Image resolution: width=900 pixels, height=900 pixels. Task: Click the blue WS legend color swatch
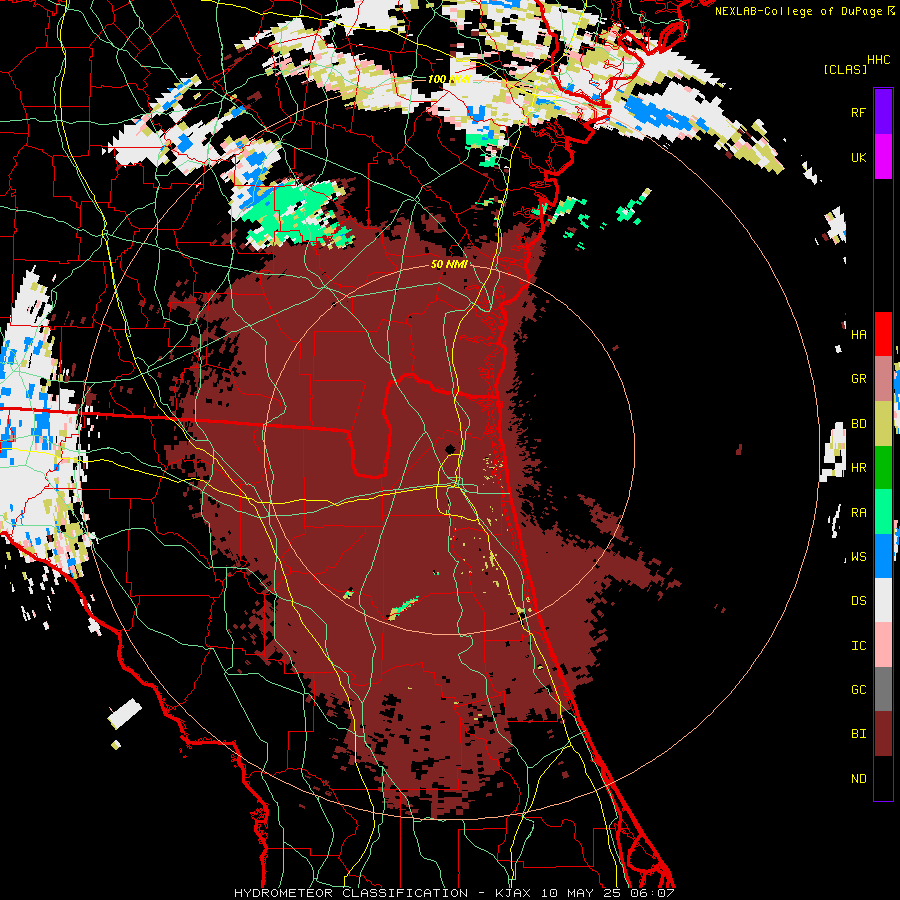[883, 556]
